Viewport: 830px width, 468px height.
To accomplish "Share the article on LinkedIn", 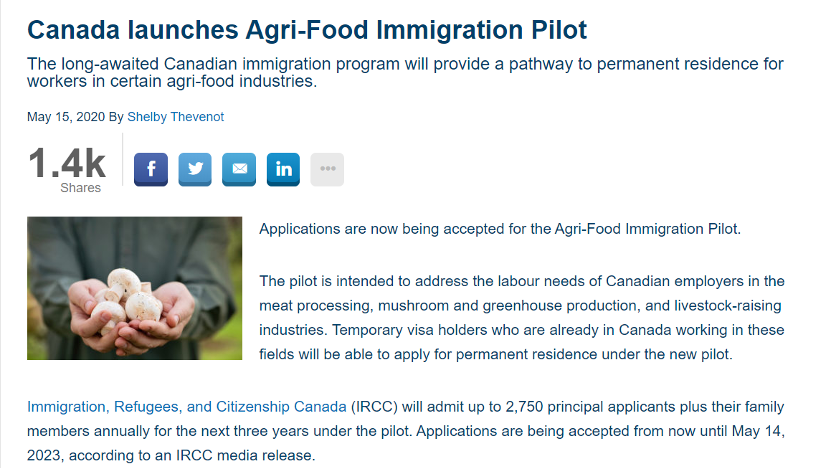I will [x=283, y=169].
